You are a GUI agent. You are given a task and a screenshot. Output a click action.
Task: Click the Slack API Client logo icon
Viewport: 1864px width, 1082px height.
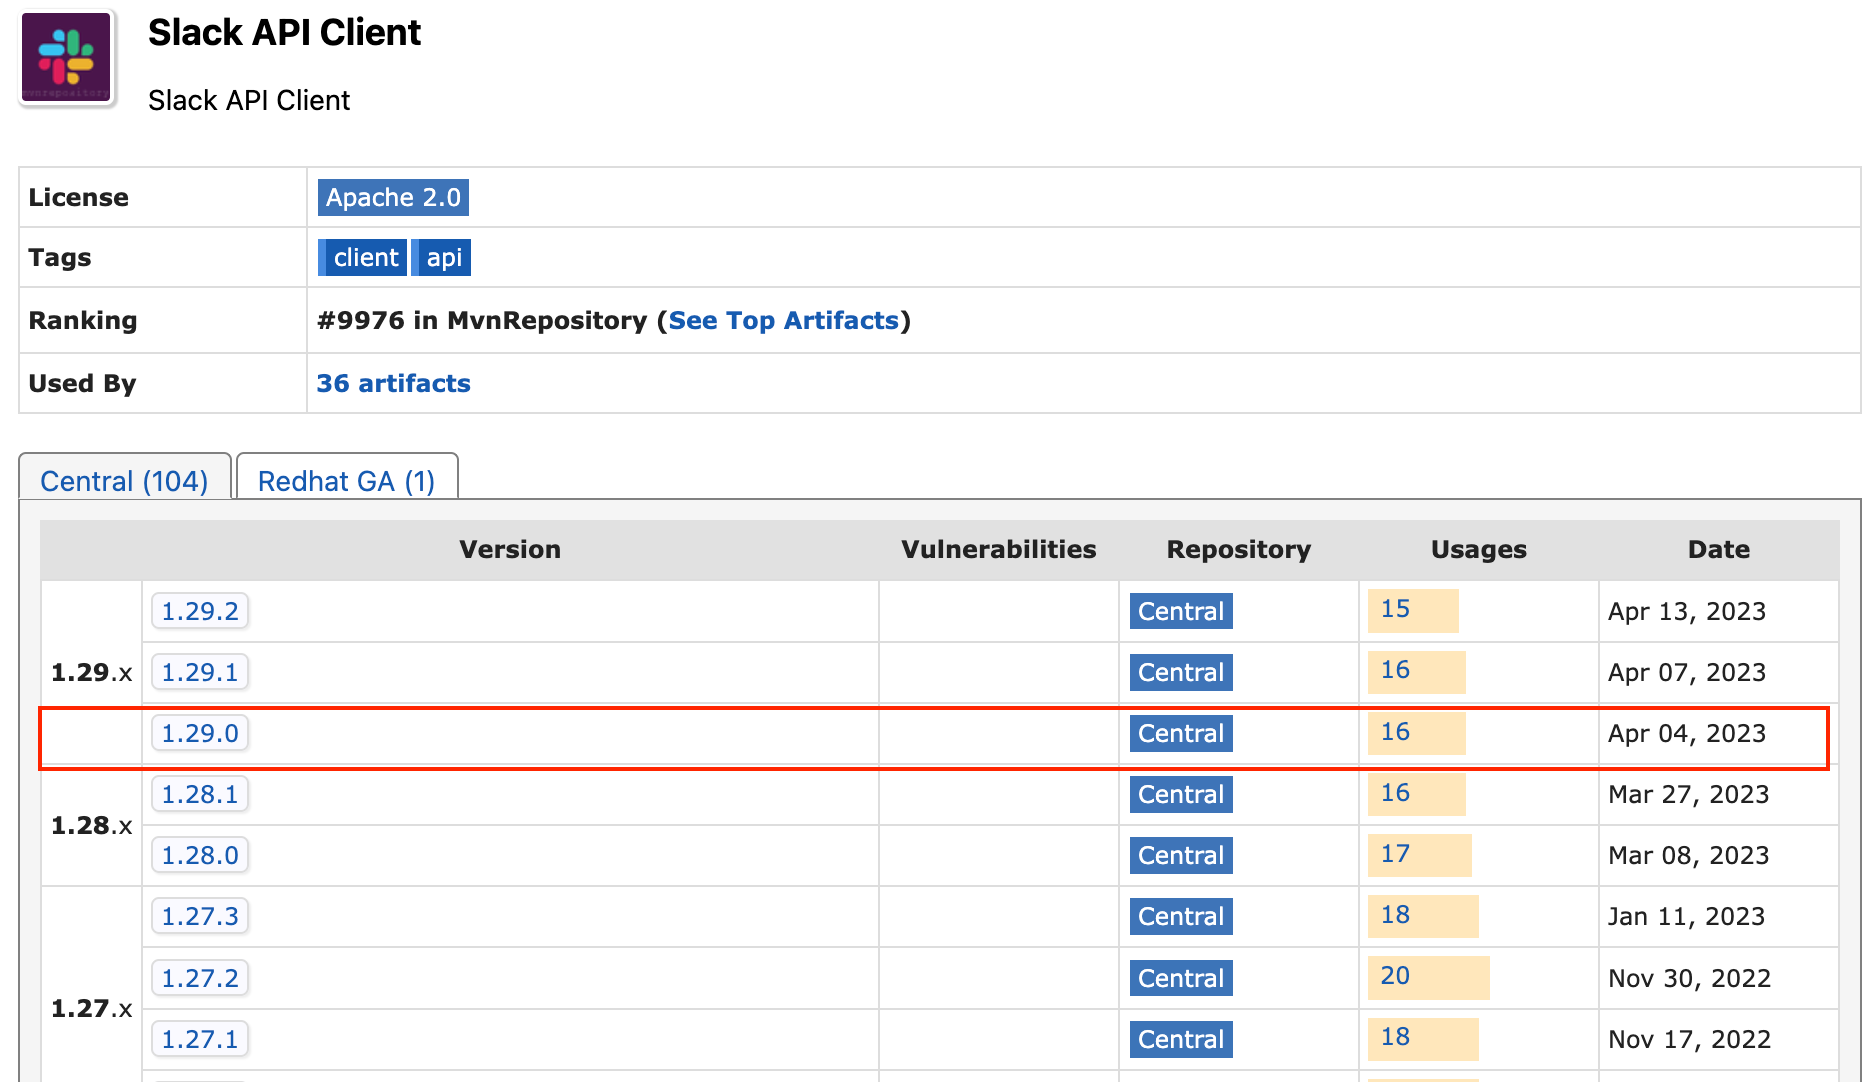[67, 59]
